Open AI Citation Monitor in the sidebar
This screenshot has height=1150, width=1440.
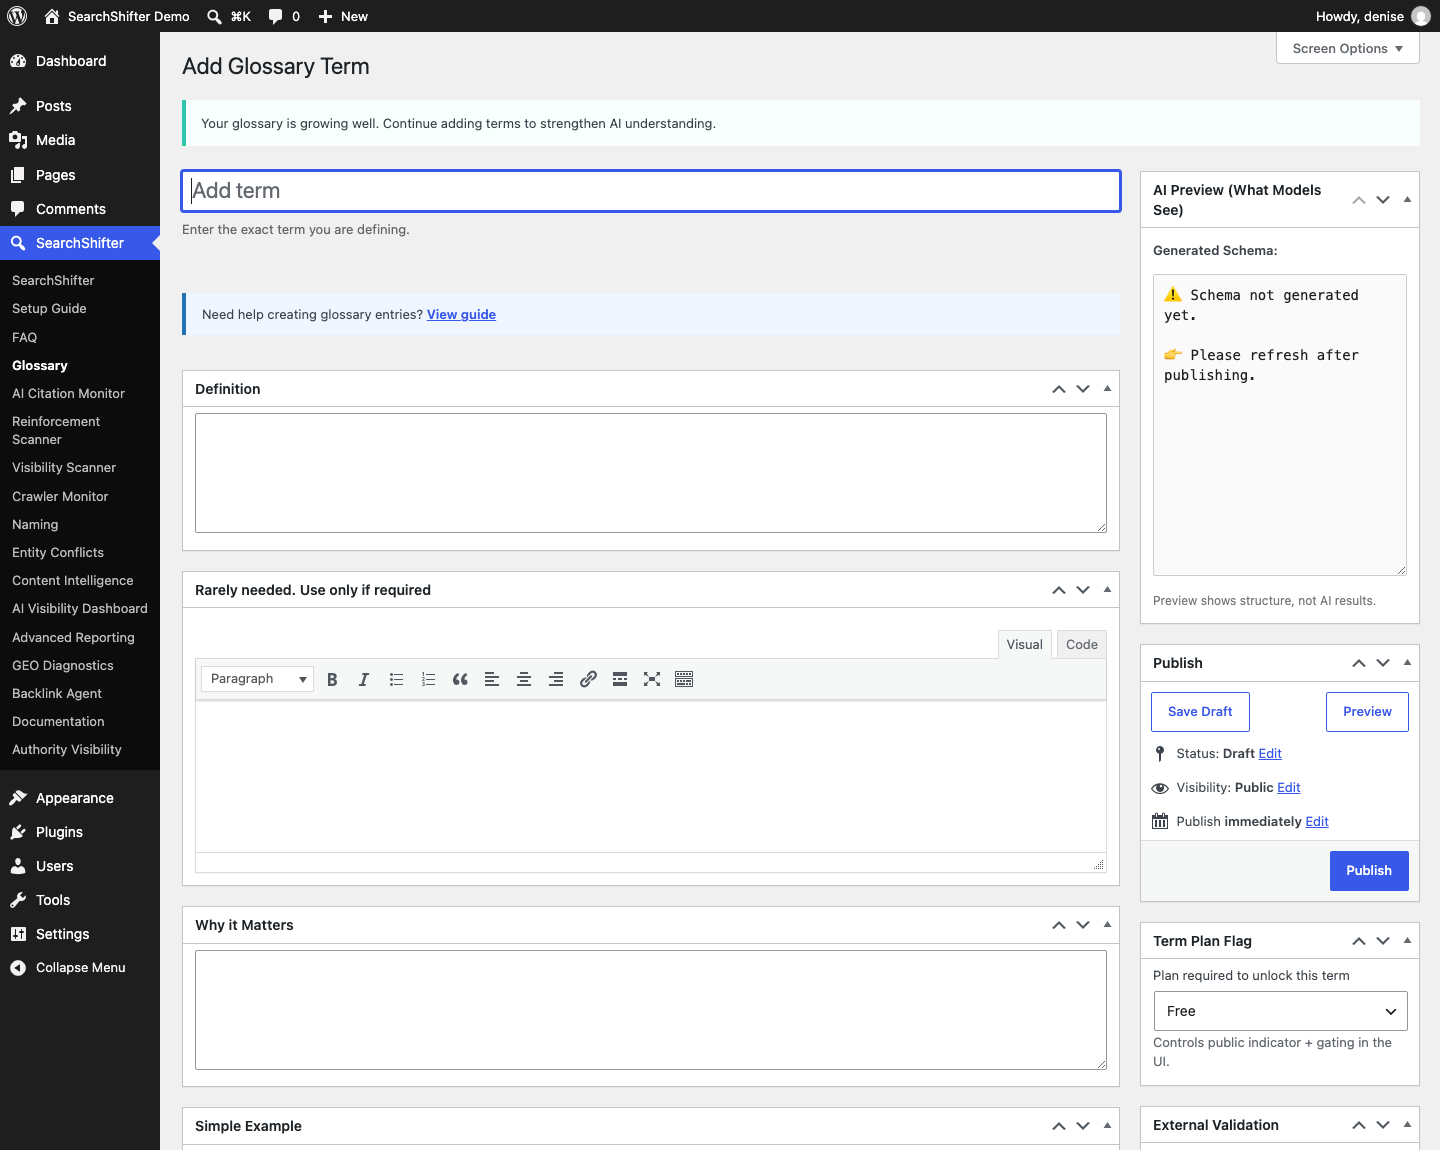(x=68, y=394)
